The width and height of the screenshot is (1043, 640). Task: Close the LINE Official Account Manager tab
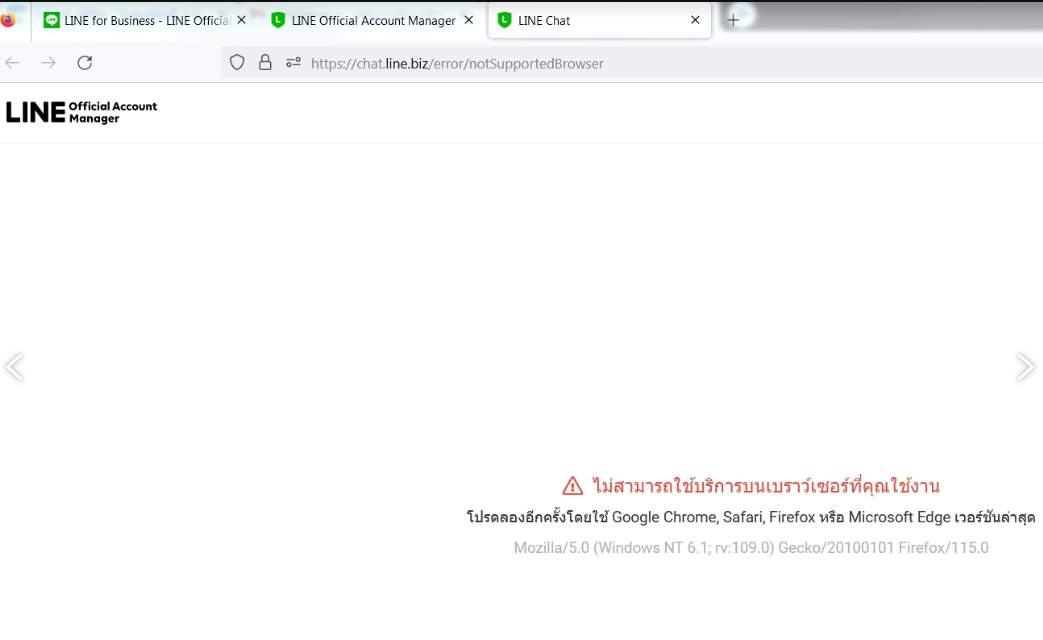pos(469,21)
